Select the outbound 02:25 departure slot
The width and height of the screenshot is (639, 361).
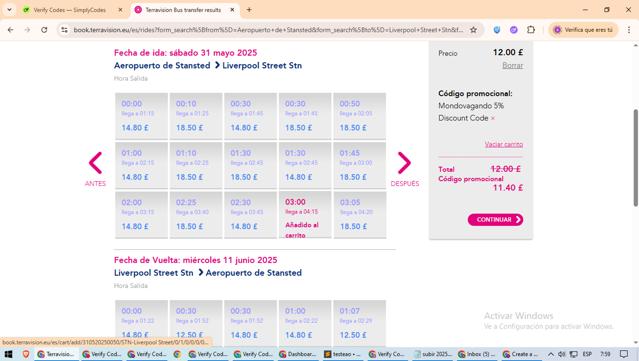click(196, 215)
